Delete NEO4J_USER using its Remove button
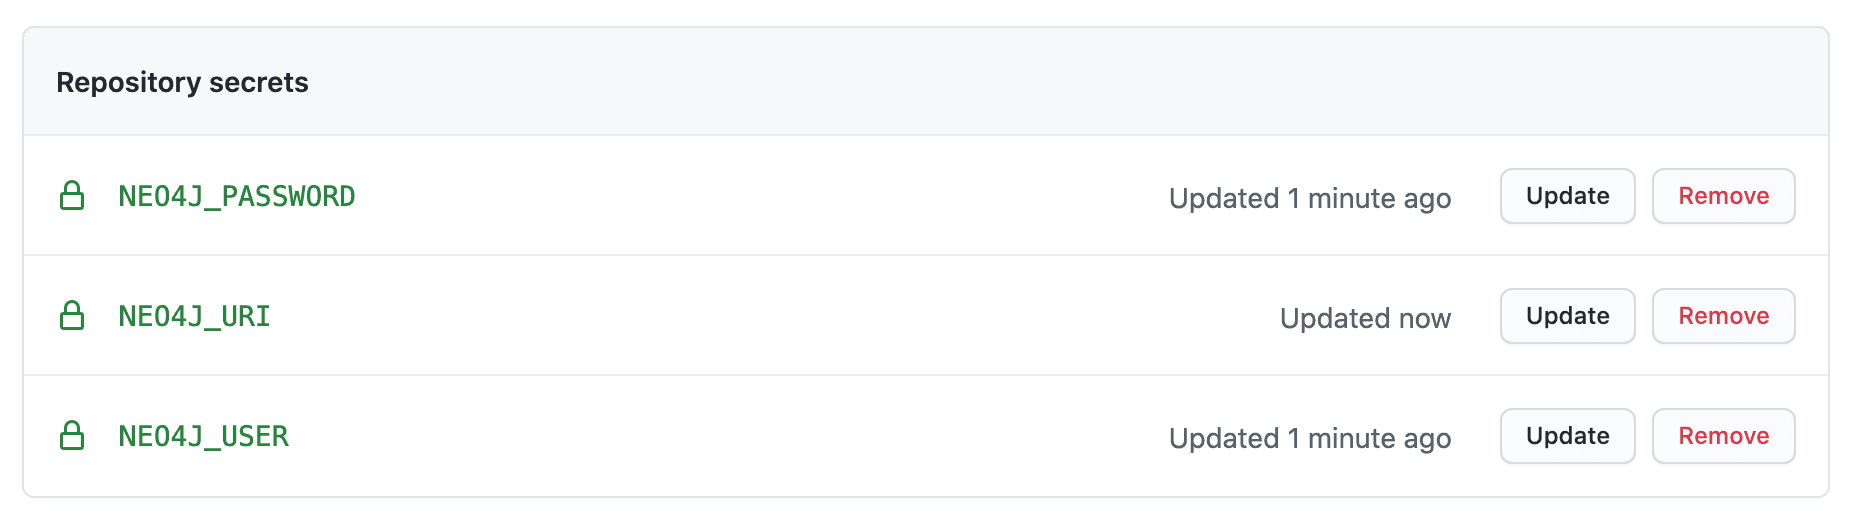1852x532 pixels. [1723, 436]
